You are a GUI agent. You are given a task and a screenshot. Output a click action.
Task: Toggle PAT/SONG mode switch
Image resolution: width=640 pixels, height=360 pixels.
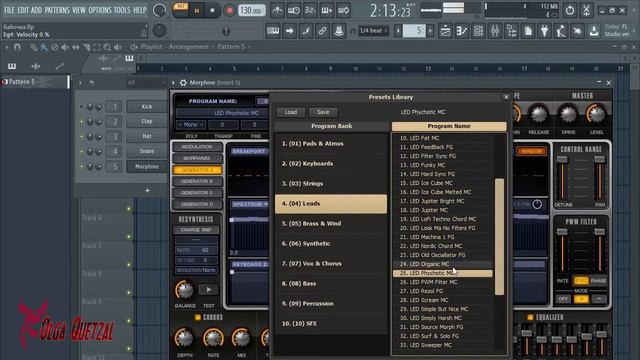[x=181, y=10]
